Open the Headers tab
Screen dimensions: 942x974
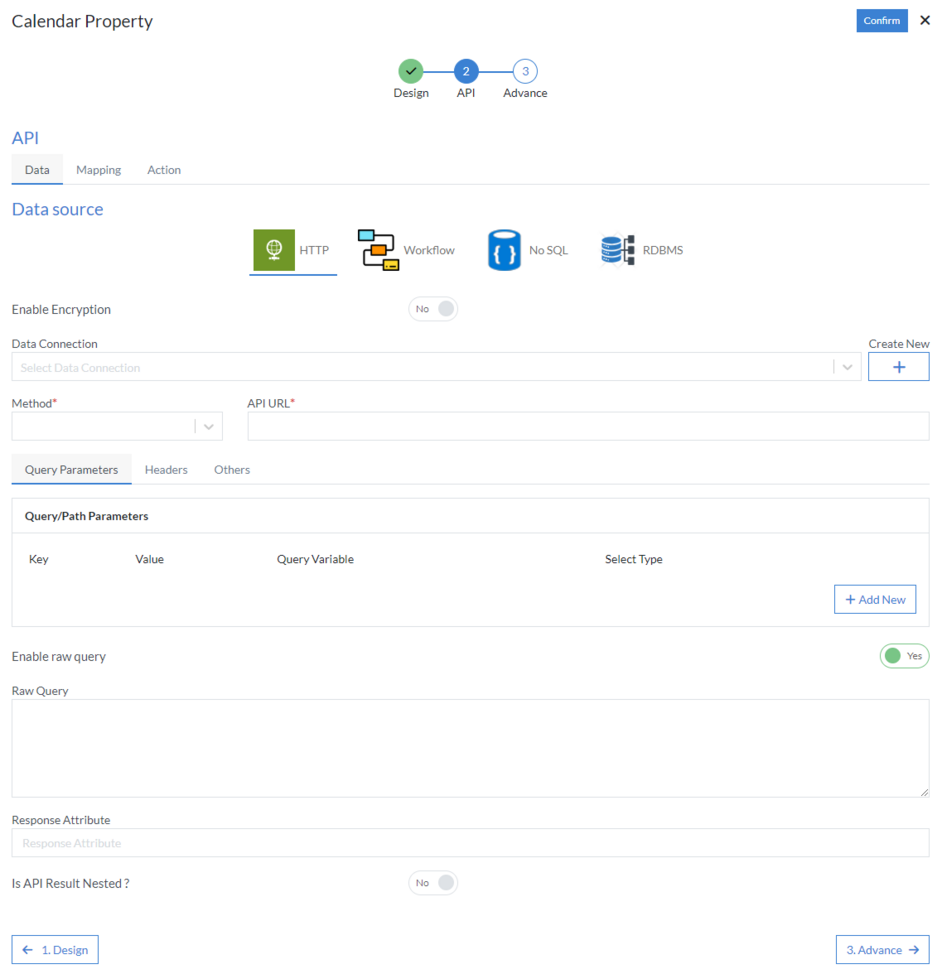pyautogui.click(x=166, y=469)
